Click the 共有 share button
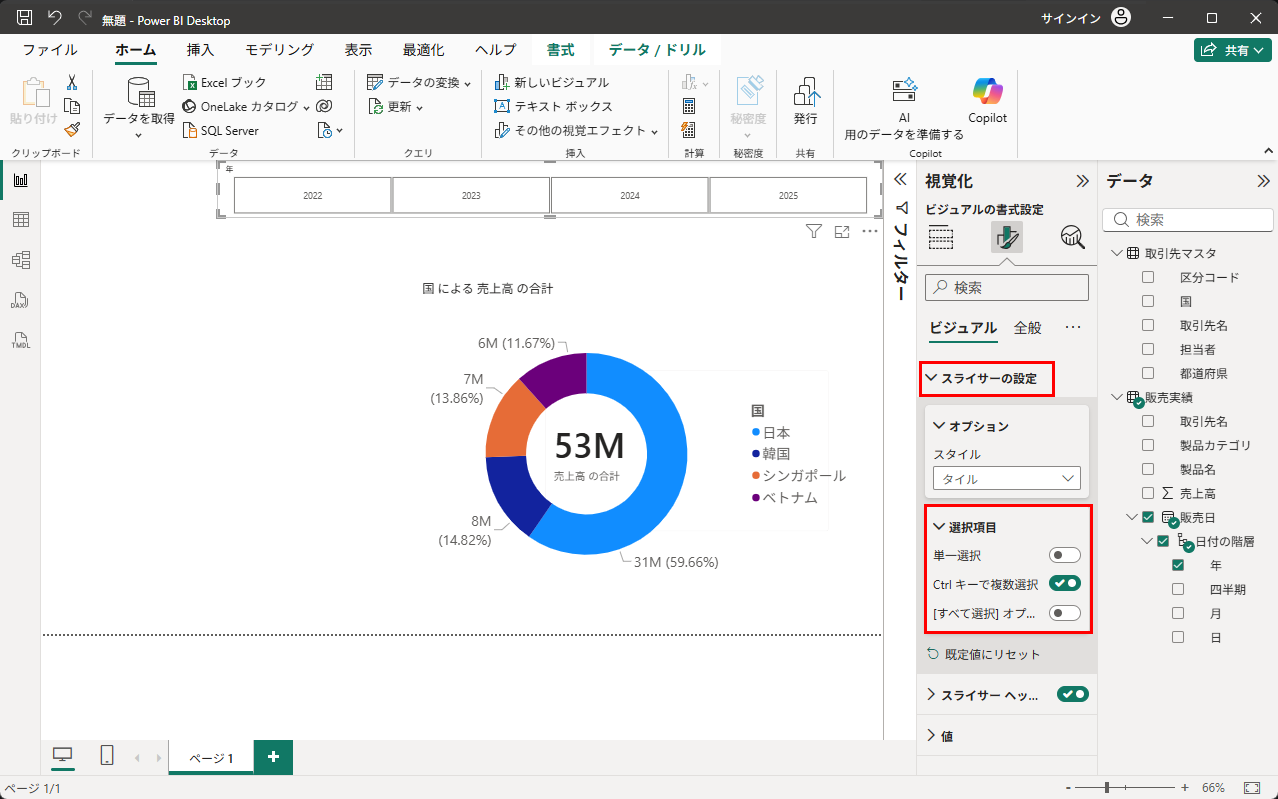1278x799 pixels. pyautogui.click(x=1233, y=50)
